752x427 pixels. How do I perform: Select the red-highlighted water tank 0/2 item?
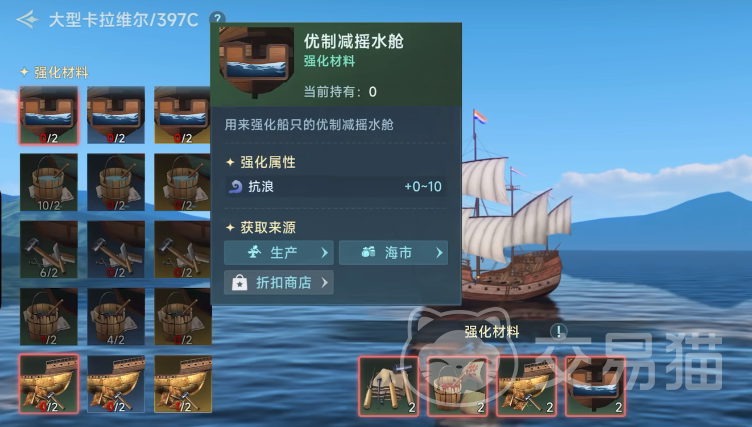[x=49, y=115]
